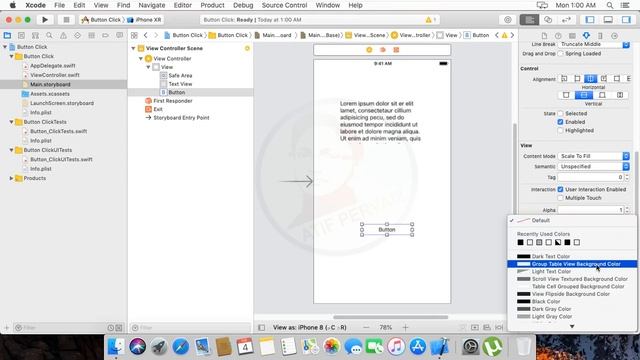Show the Connections inspector

tap(614, 36)
